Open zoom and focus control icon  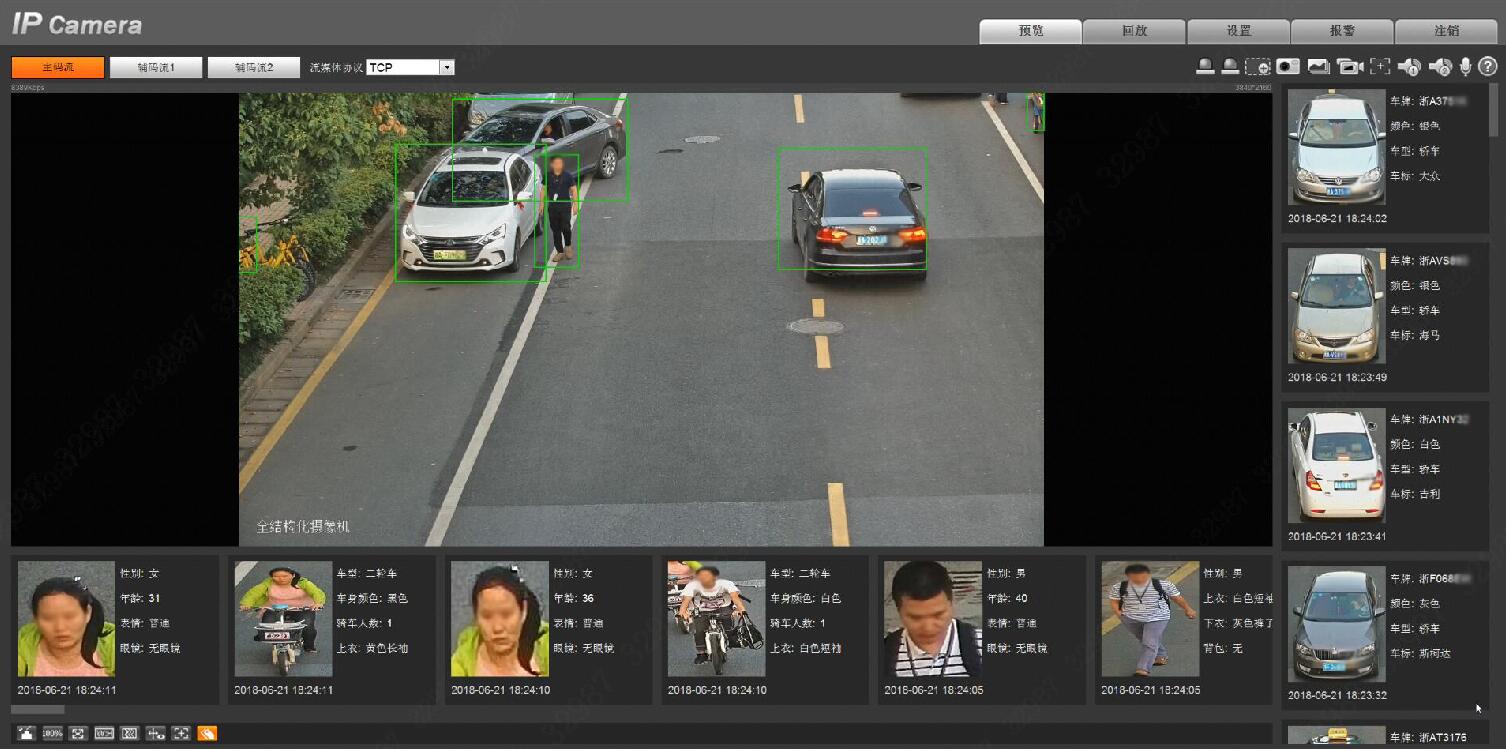[181, 734]
